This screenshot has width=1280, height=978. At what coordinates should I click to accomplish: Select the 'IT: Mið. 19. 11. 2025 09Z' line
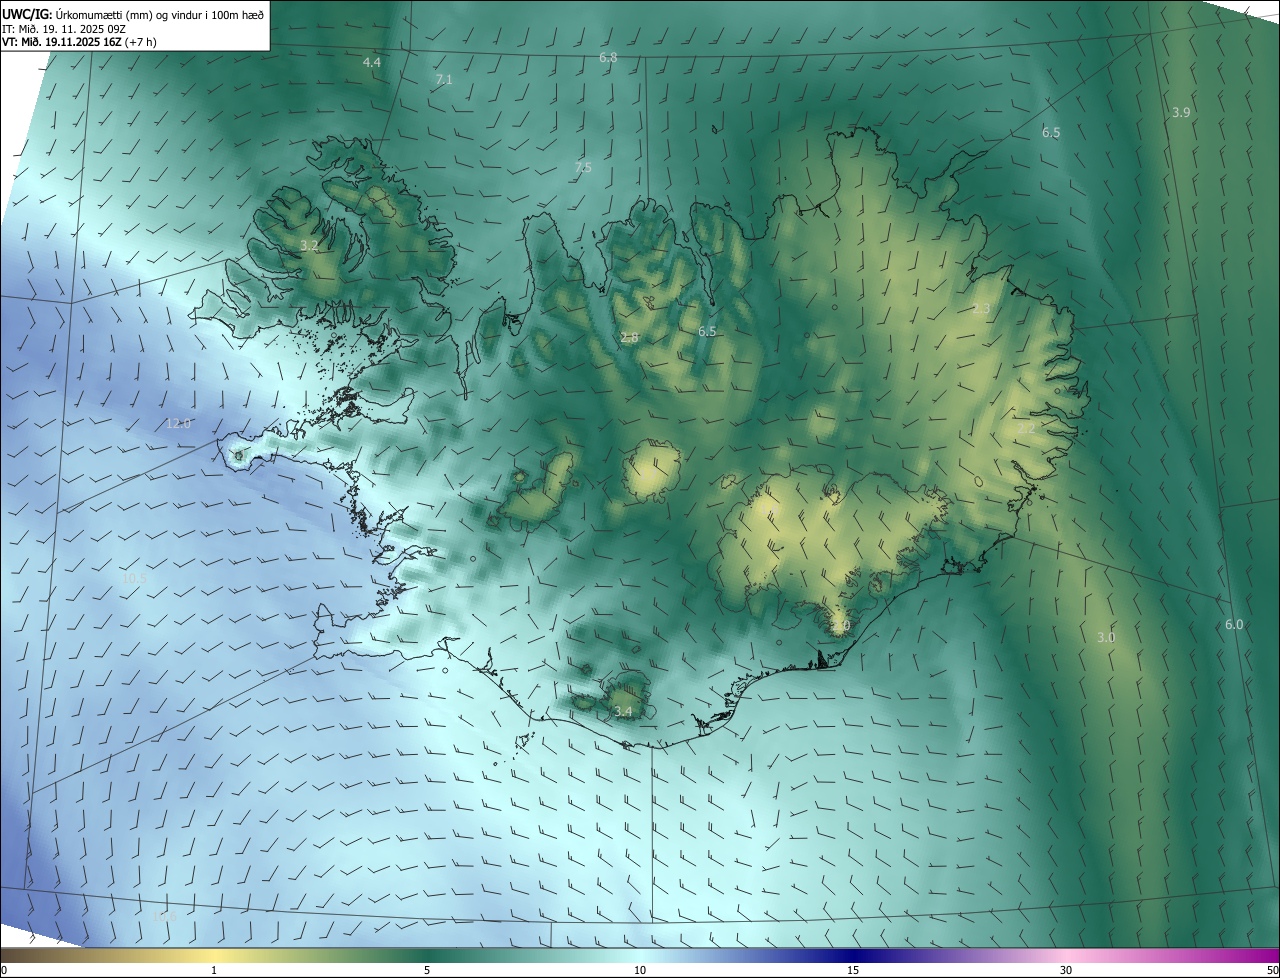63,29
